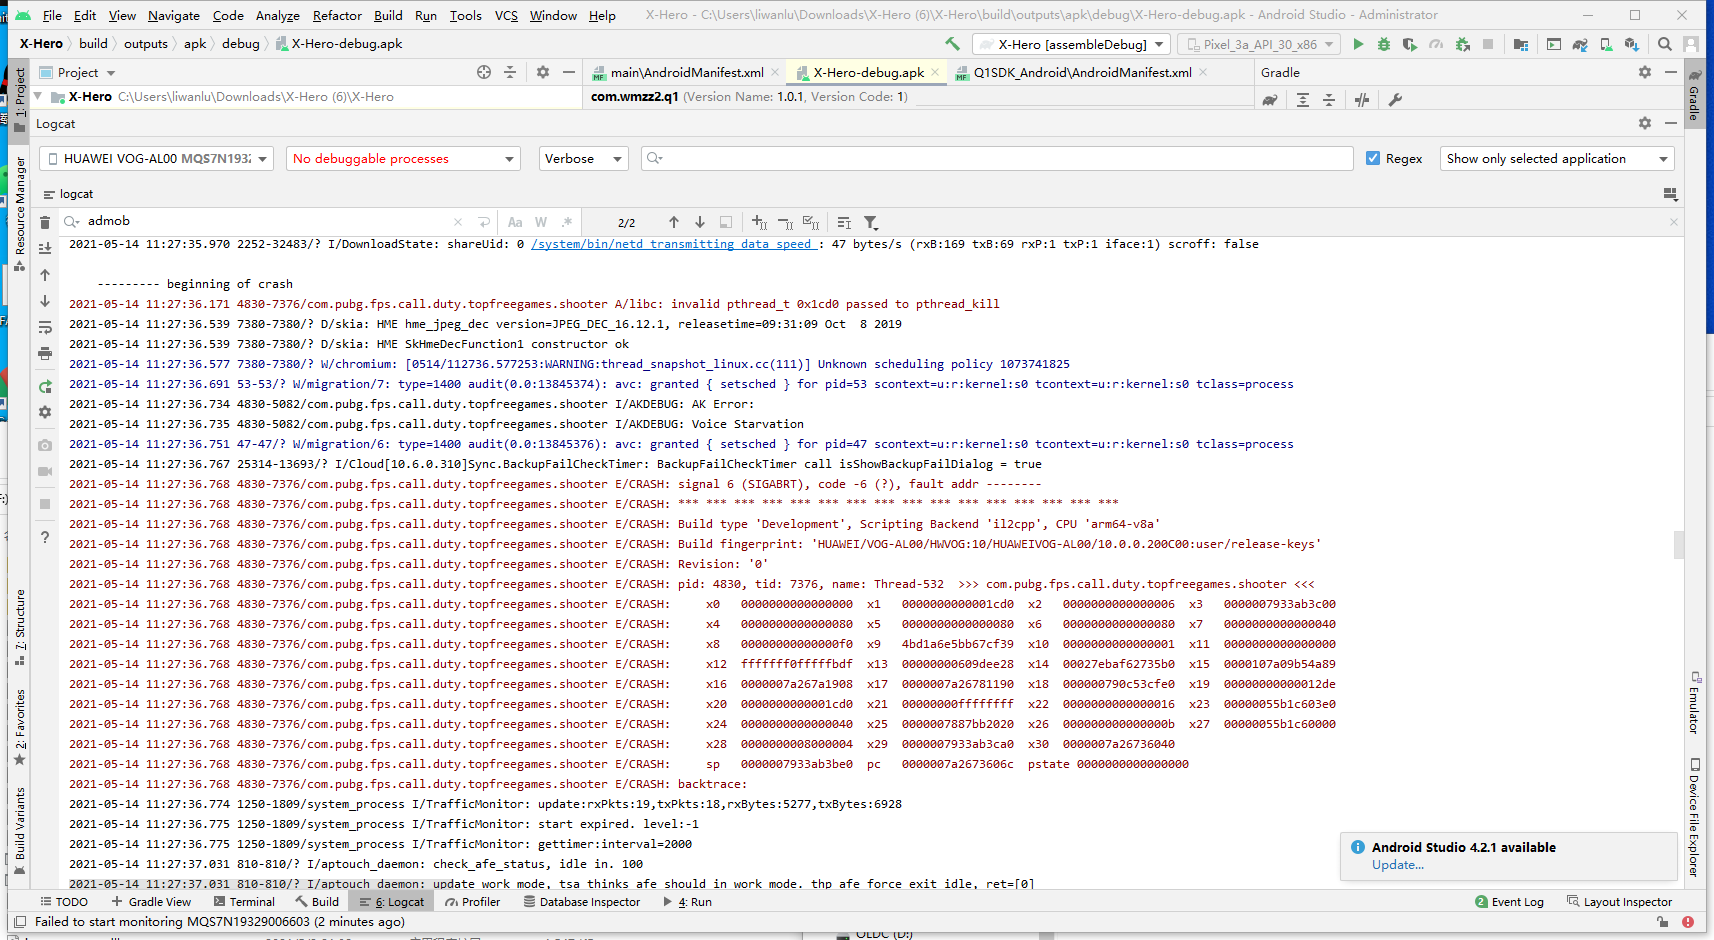Toggle soft-wrap icon in logcat sidebar
This screenshot has height=940, width=1714.
tap(45, 327)
